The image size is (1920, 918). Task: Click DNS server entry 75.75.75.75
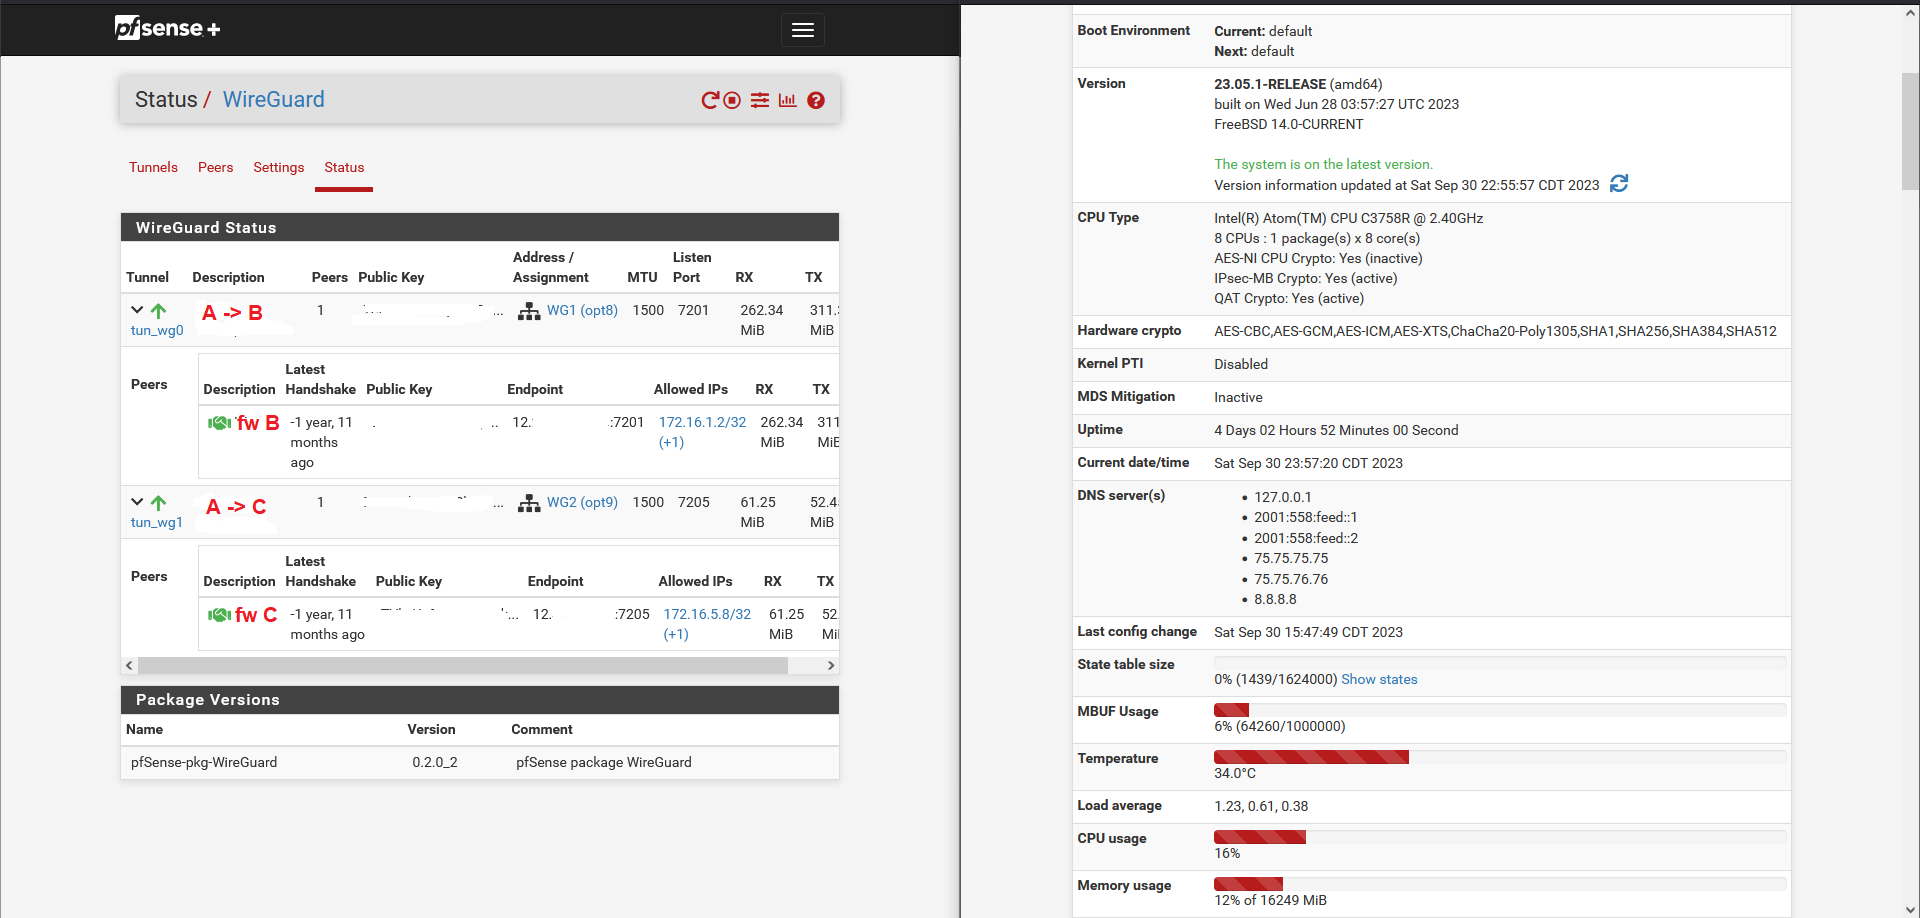pos(1291,558)
